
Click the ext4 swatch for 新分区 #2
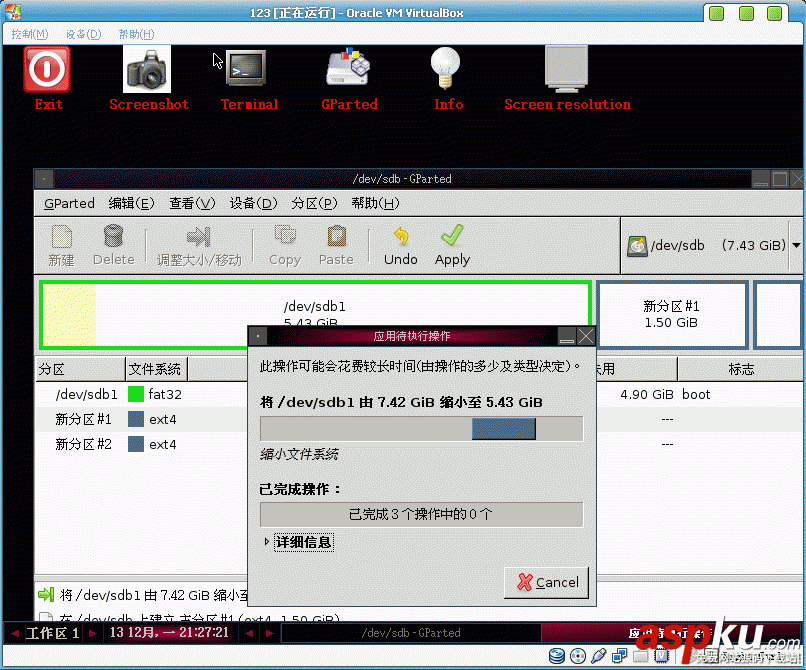coord(136,444)
